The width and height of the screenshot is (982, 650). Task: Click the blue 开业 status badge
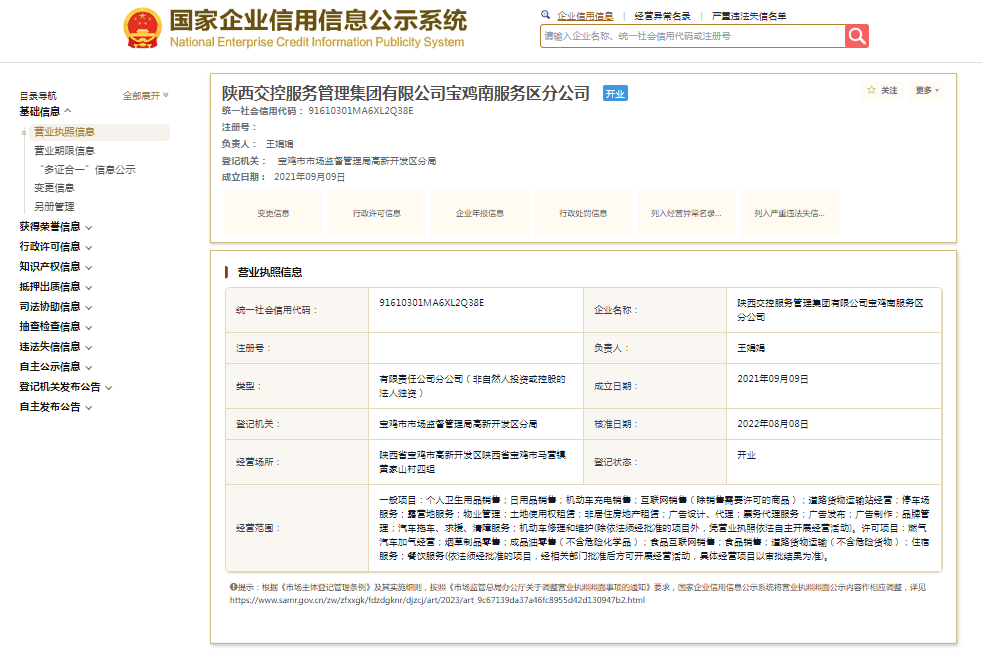(x=614, y=94)
